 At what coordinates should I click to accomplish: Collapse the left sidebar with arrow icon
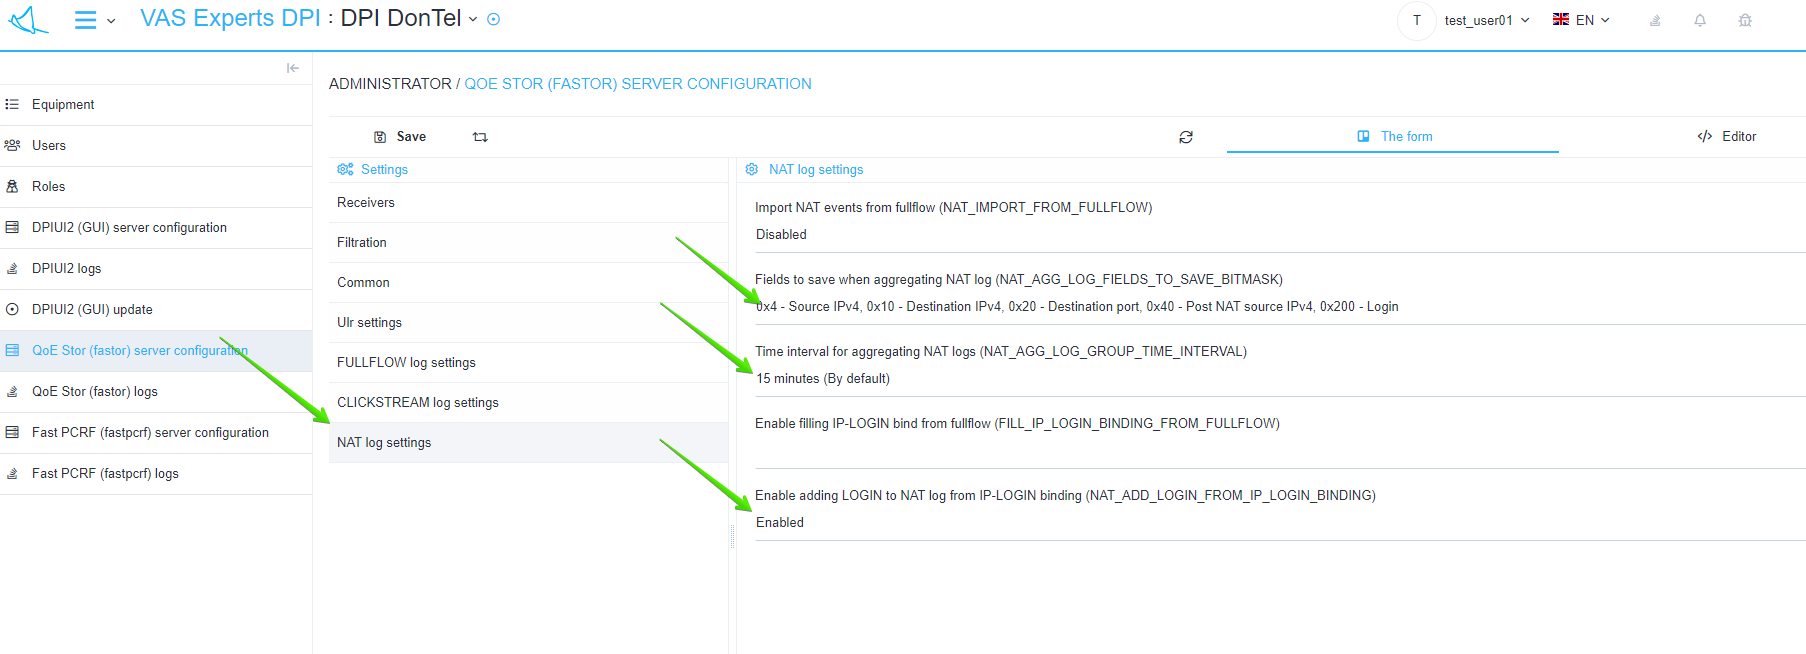click(292, 68)
